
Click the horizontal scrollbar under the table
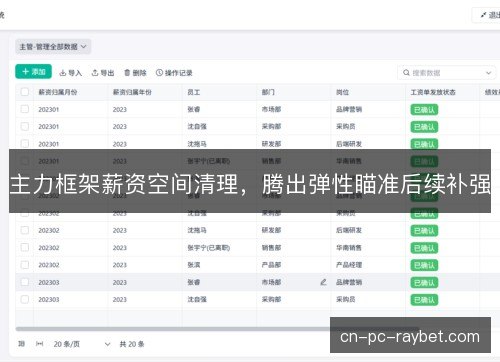pos(217,329)
